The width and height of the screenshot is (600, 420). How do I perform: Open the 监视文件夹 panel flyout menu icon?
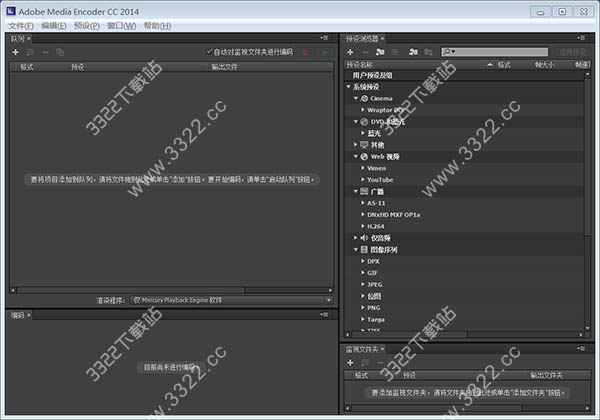[x=582, y=348]
